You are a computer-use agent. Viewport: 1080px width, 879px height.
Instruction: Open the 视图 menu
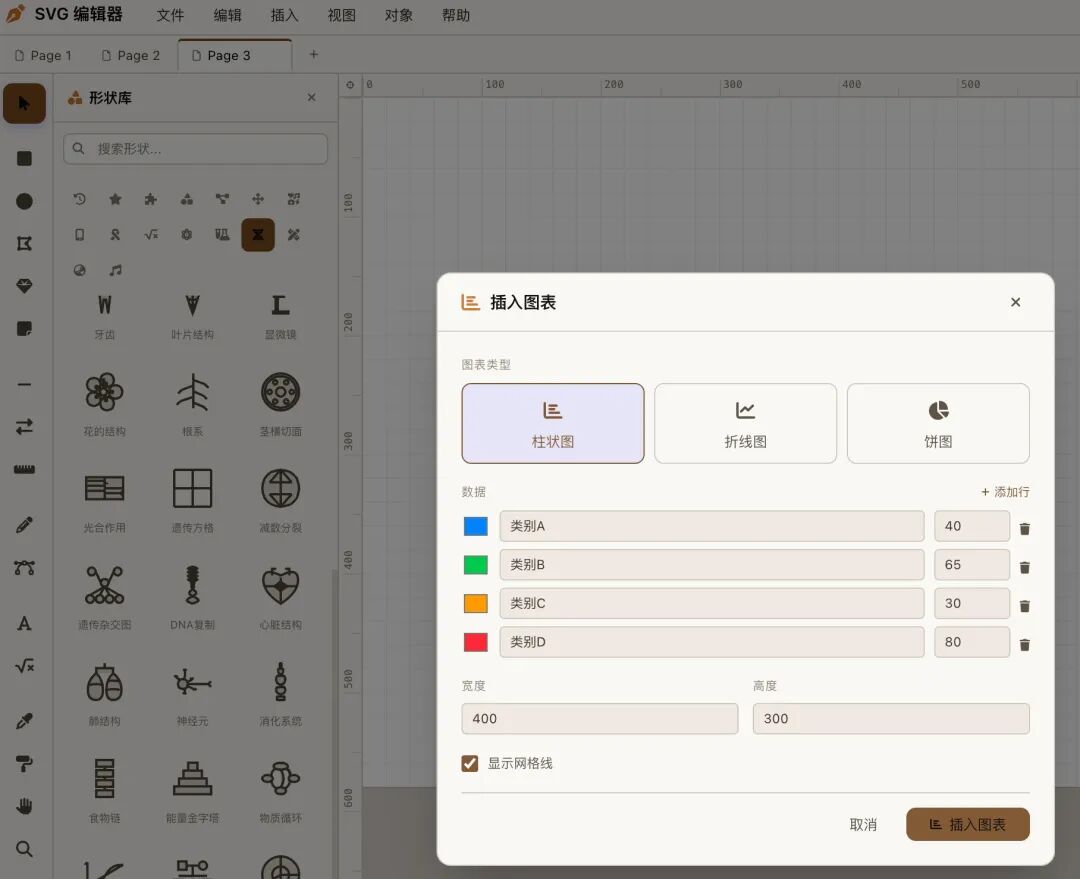[342, 15]
